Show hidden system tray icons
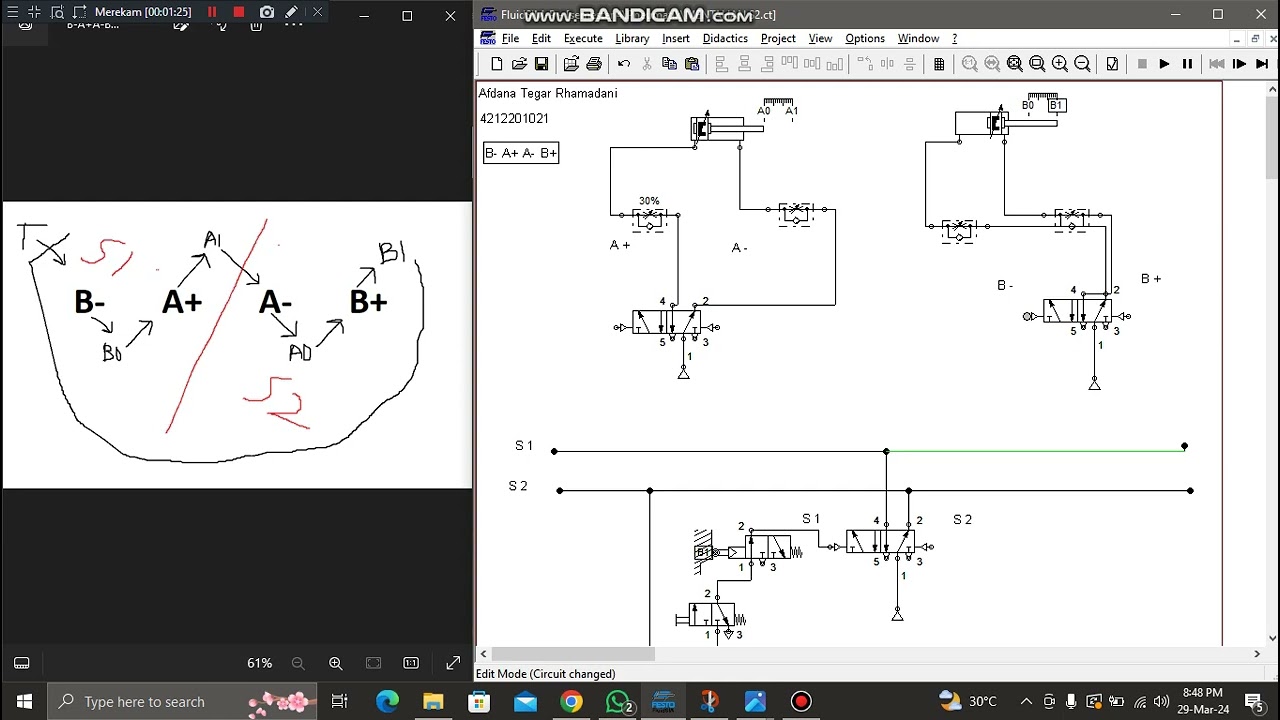This screenshot has height=720, width=1280. pos(1026,701)
